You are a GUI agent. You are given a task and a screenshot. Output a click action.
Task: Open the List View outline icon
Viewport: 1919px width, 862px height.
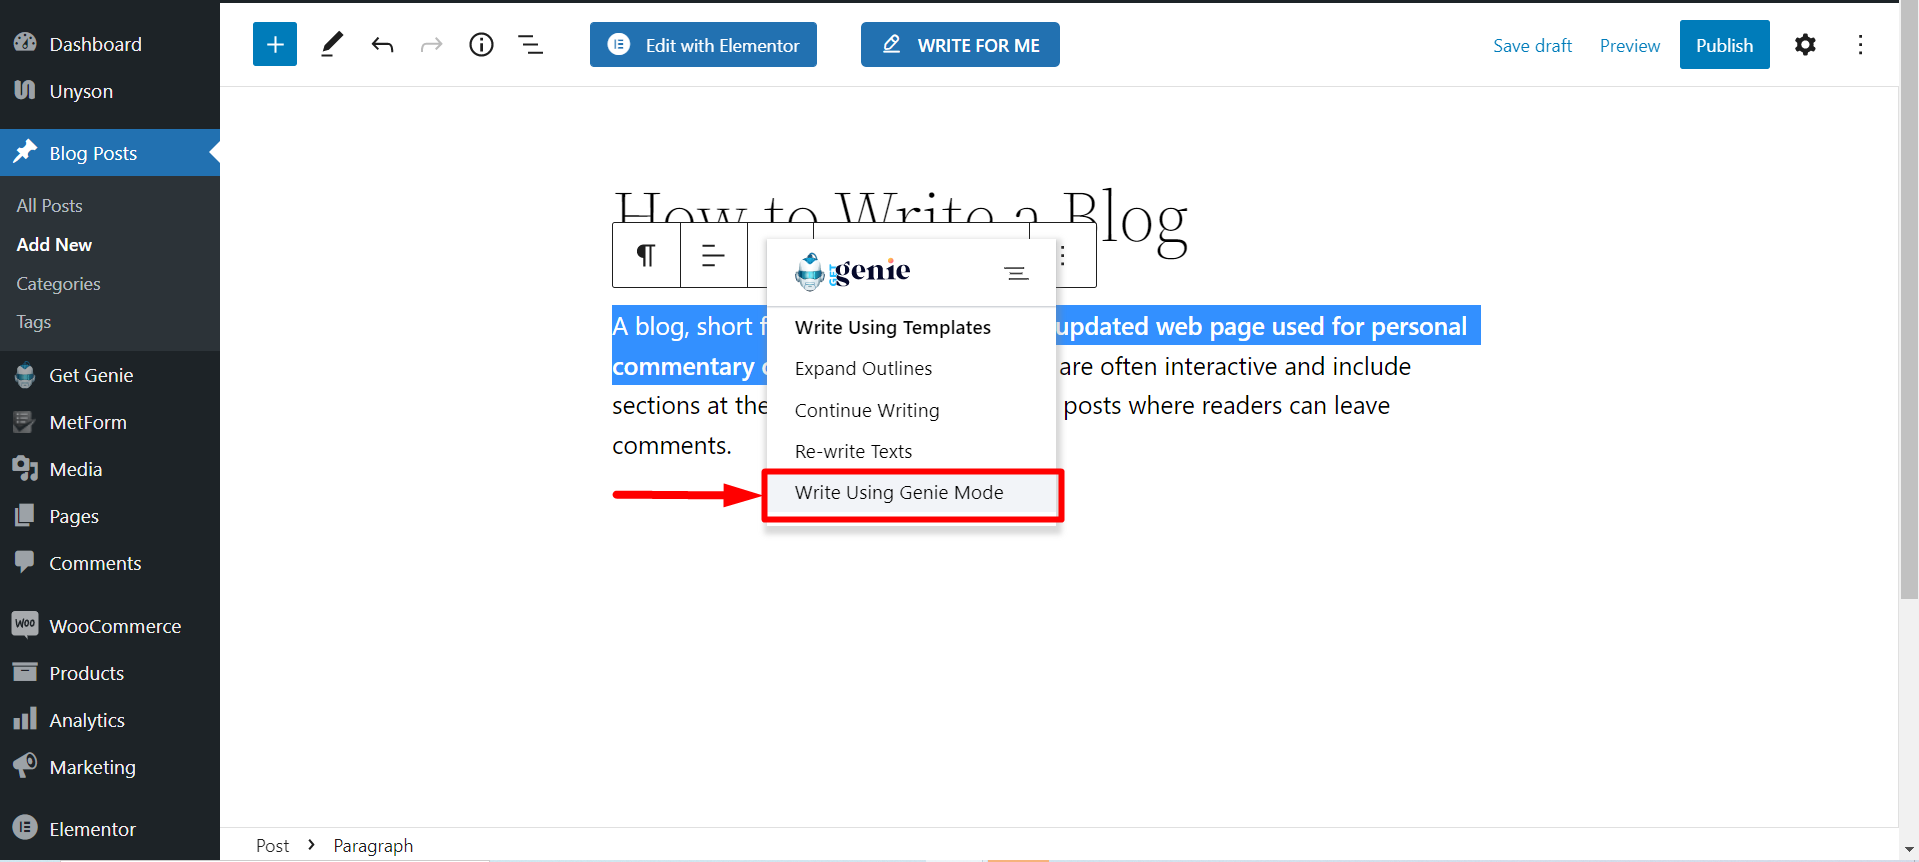click(530, 45)
